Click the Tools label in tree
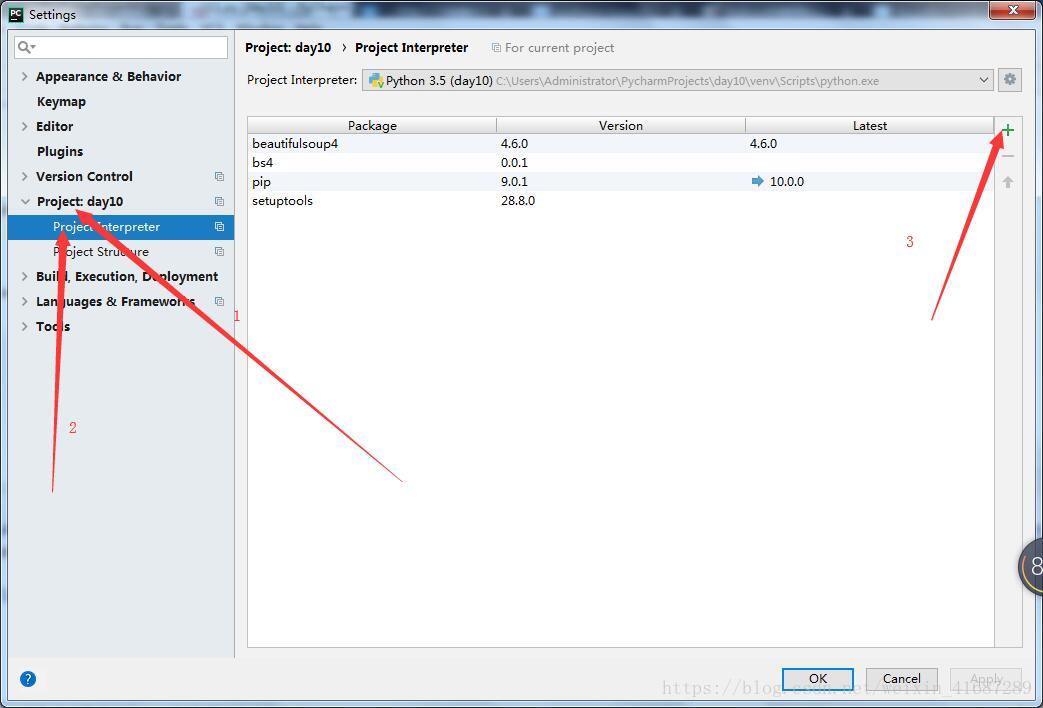Image resolution: width=1043 pixels, height=708 pixels. tap(53, 326)
